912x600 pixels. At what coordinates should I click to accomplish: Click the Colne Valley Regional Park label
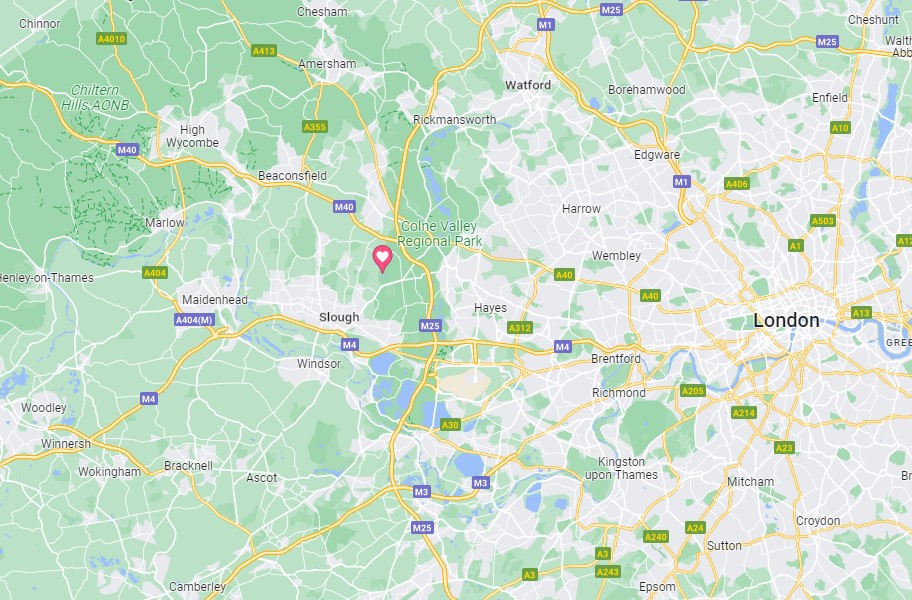(440, 233)
